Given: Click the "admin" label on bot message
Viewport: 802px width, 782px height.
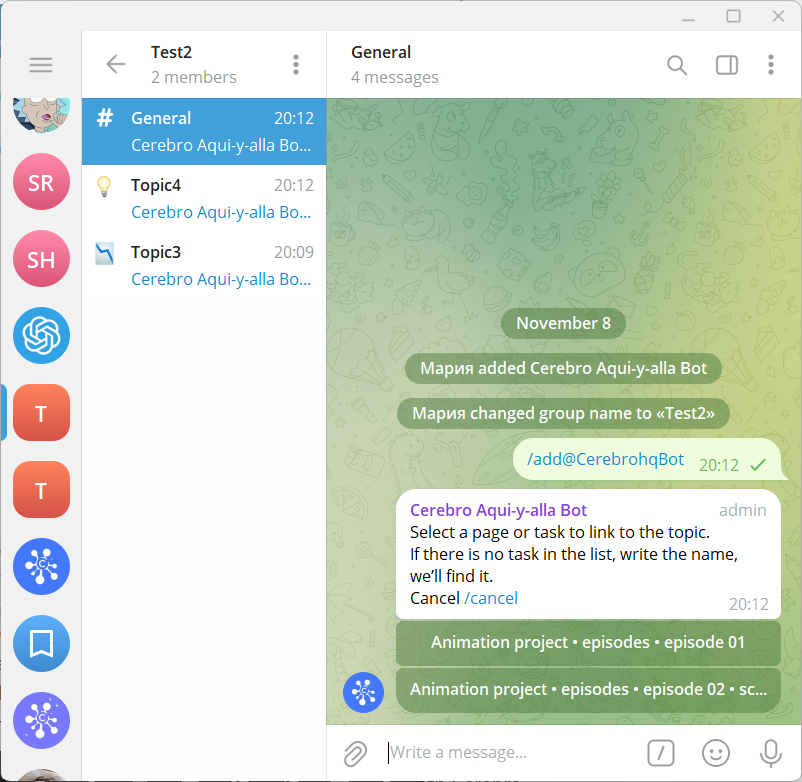Looking at the screenshot, I should 742,510.
